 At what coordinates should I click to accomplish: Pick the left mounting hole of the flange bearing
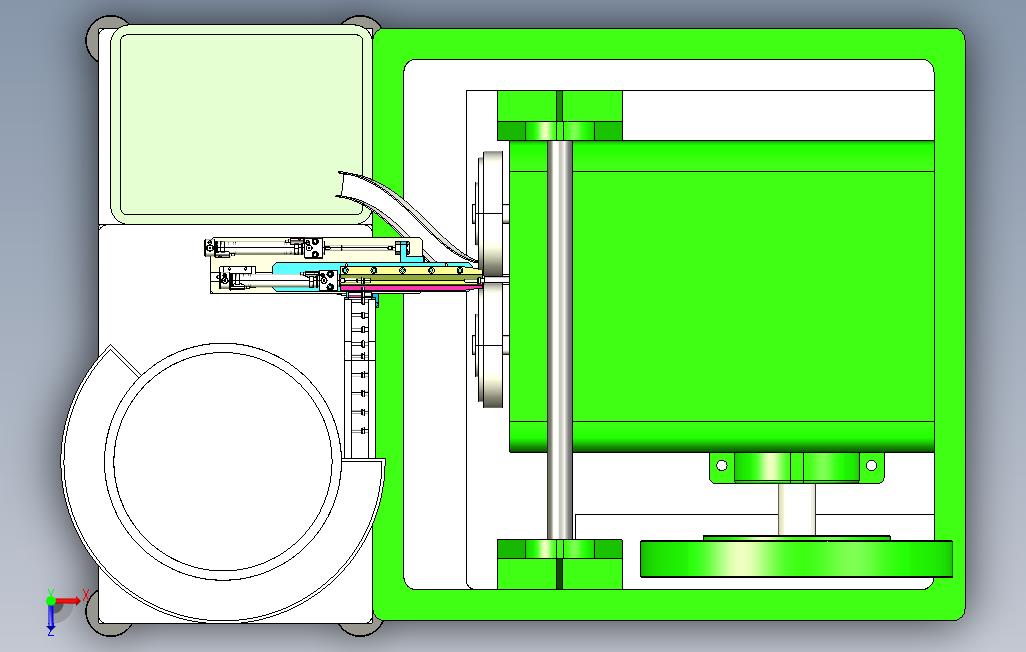pyautogui.click(x=722, y=465)
